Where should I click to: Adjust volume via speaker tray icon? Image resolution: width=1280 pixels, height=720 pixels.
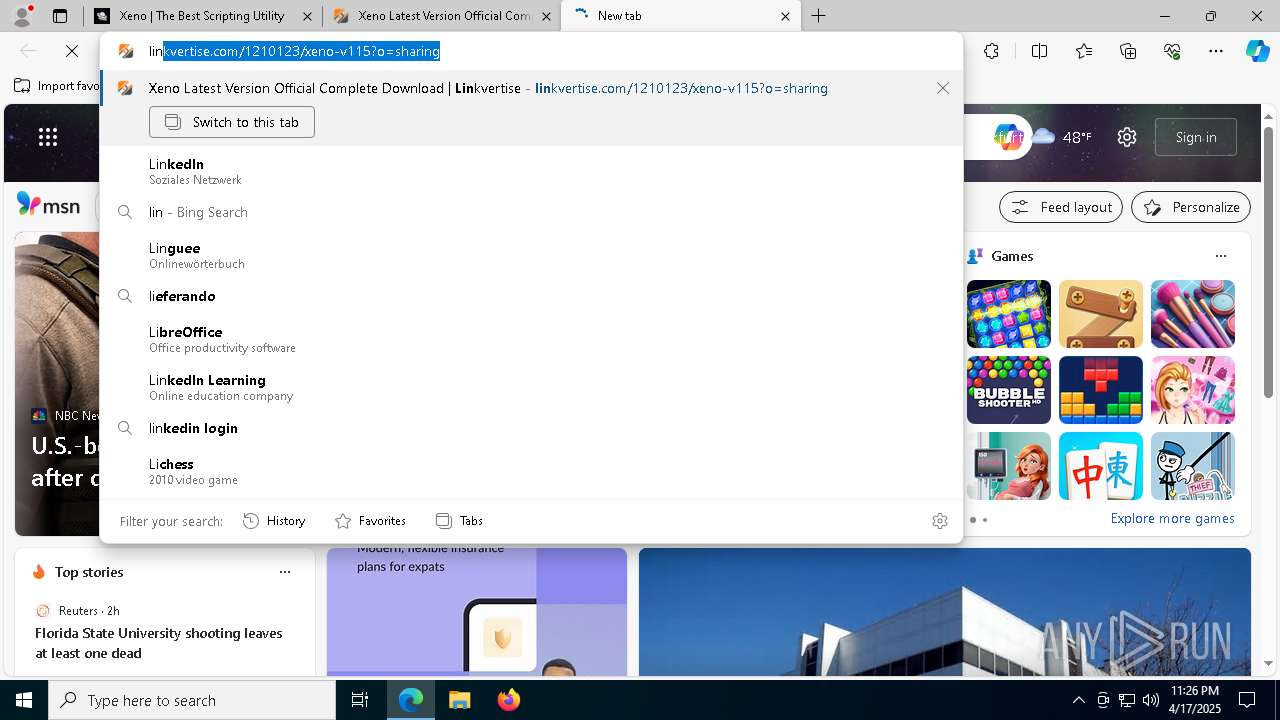(x=1151, y=700)
